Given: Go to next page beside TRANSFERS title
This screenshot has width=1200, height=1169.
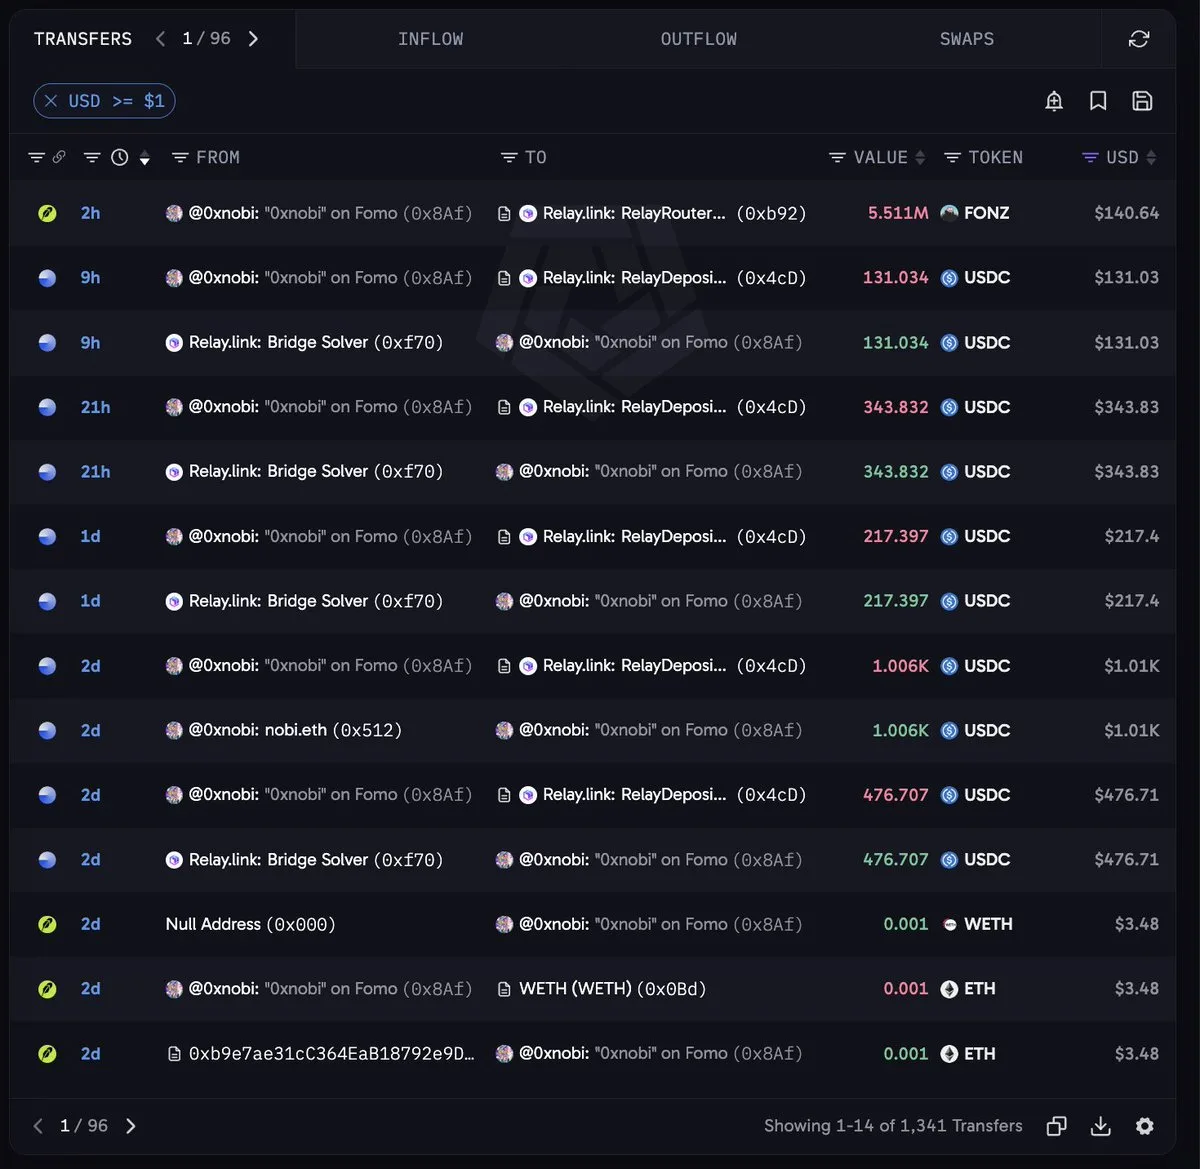Looking at the screenshot, I should point(253,39).
